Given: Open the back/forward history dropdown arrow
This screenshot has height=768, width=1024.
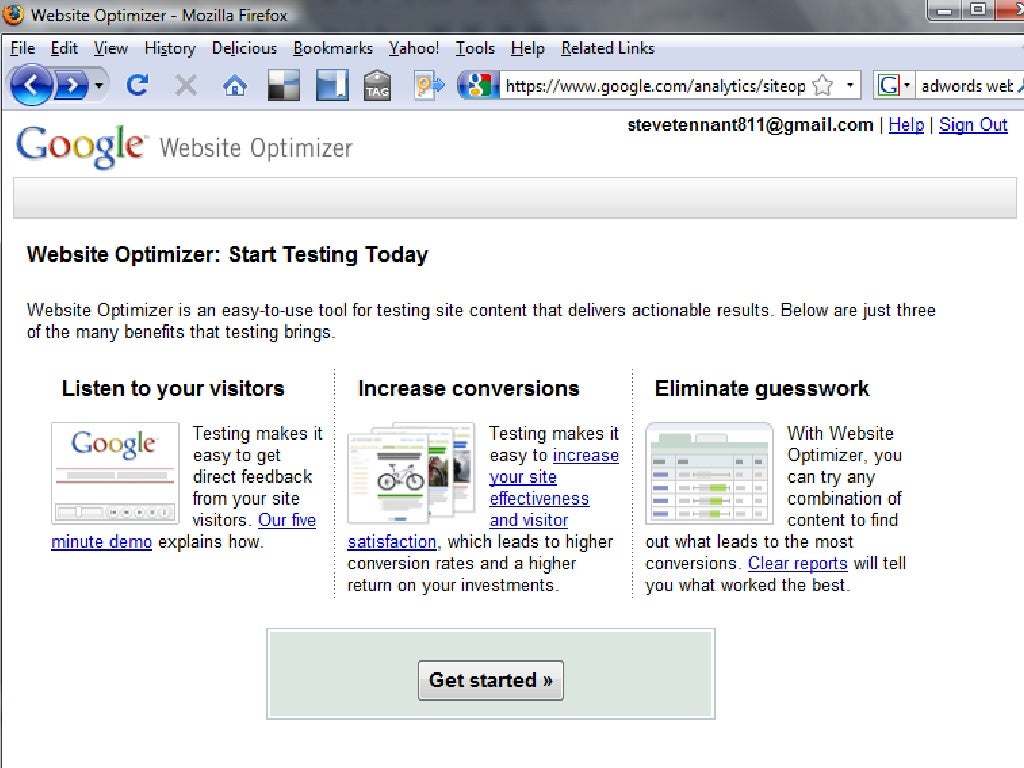Looking at the screenshot, I should 99,85.
